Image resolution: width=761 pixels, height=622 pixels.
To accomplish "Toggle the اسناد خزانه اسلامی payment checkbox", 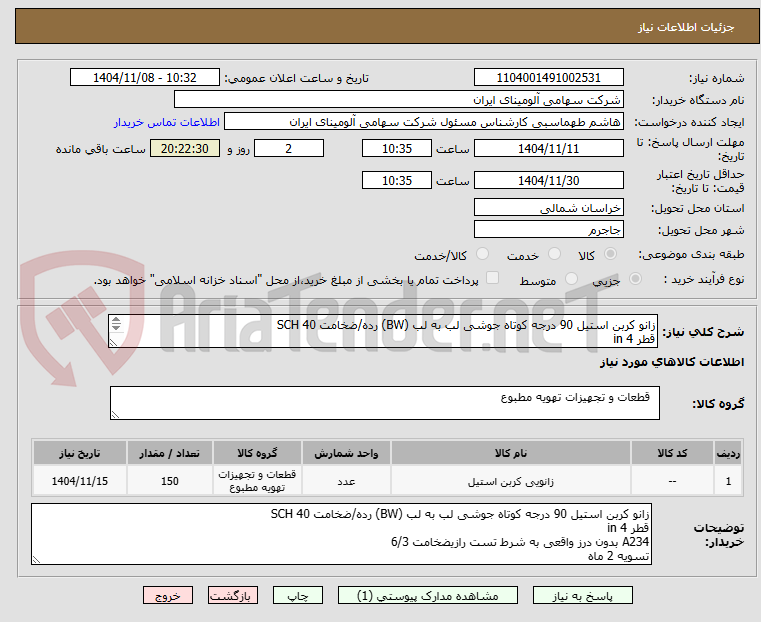I will click(493, 278).
